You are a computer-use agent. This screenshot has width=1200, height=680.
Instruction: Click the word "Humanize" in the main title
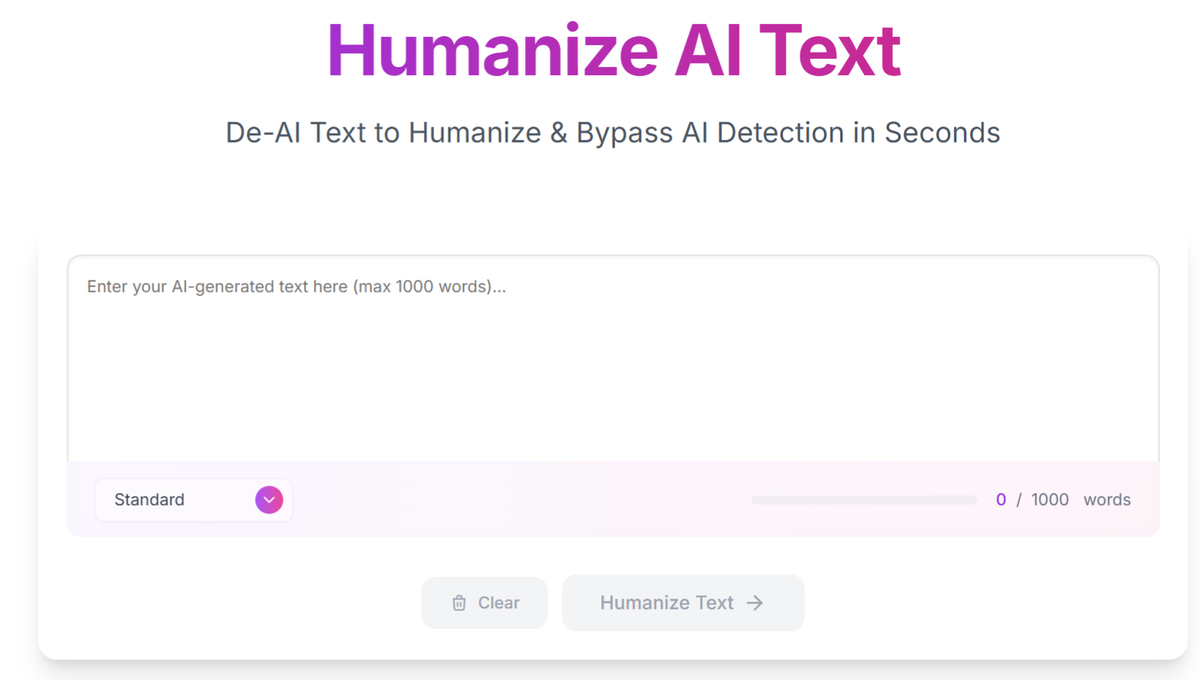(x=492, y=50)
